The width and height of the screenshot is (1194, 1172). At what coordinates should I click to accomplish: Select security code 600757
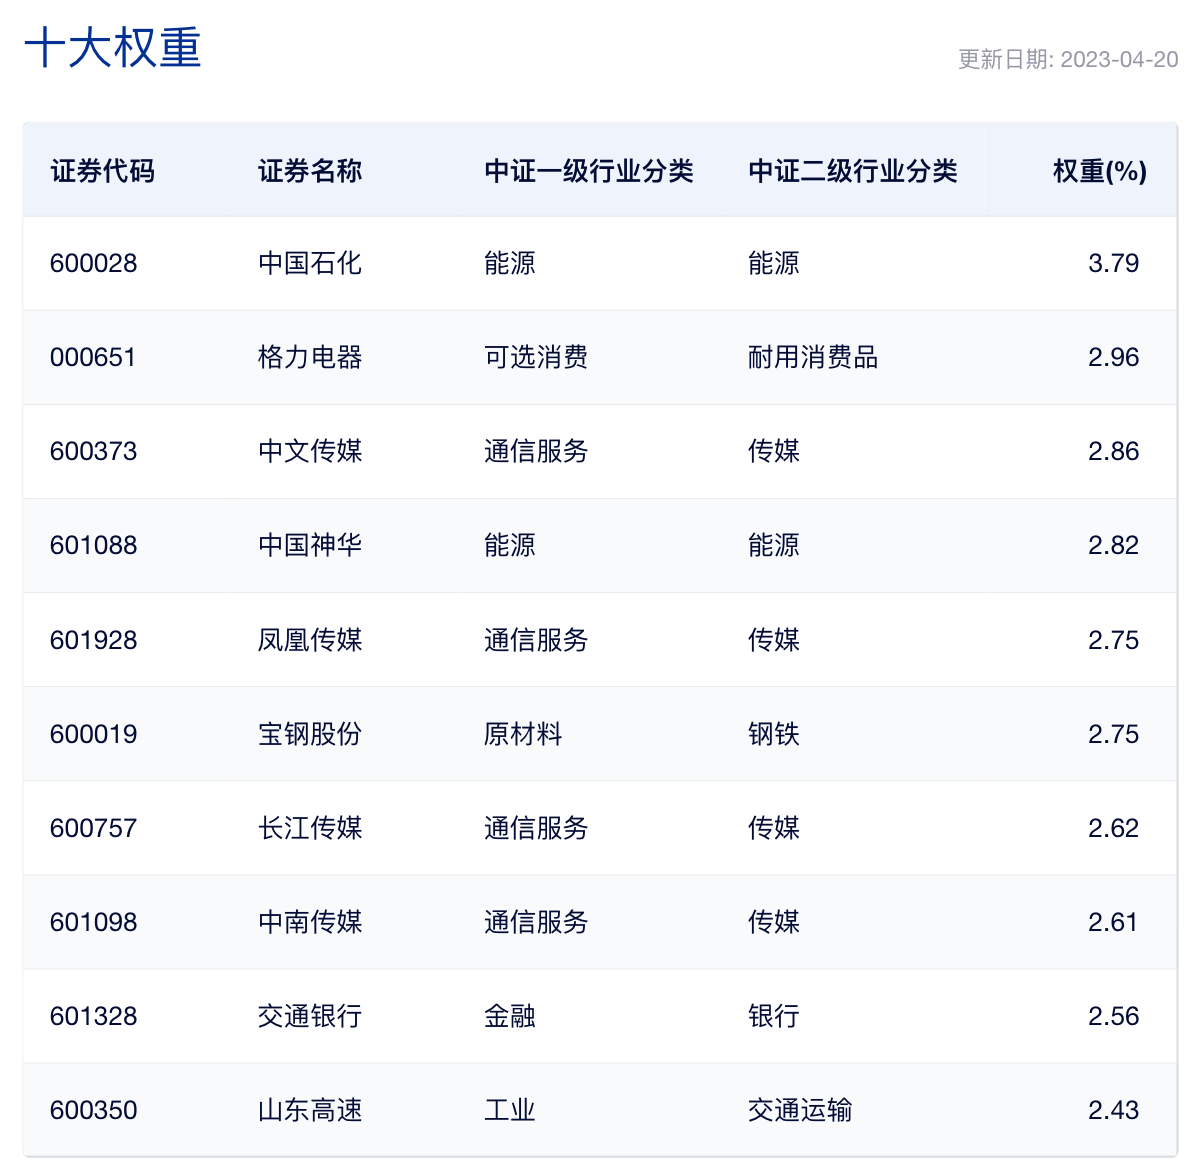pos(94,829)
